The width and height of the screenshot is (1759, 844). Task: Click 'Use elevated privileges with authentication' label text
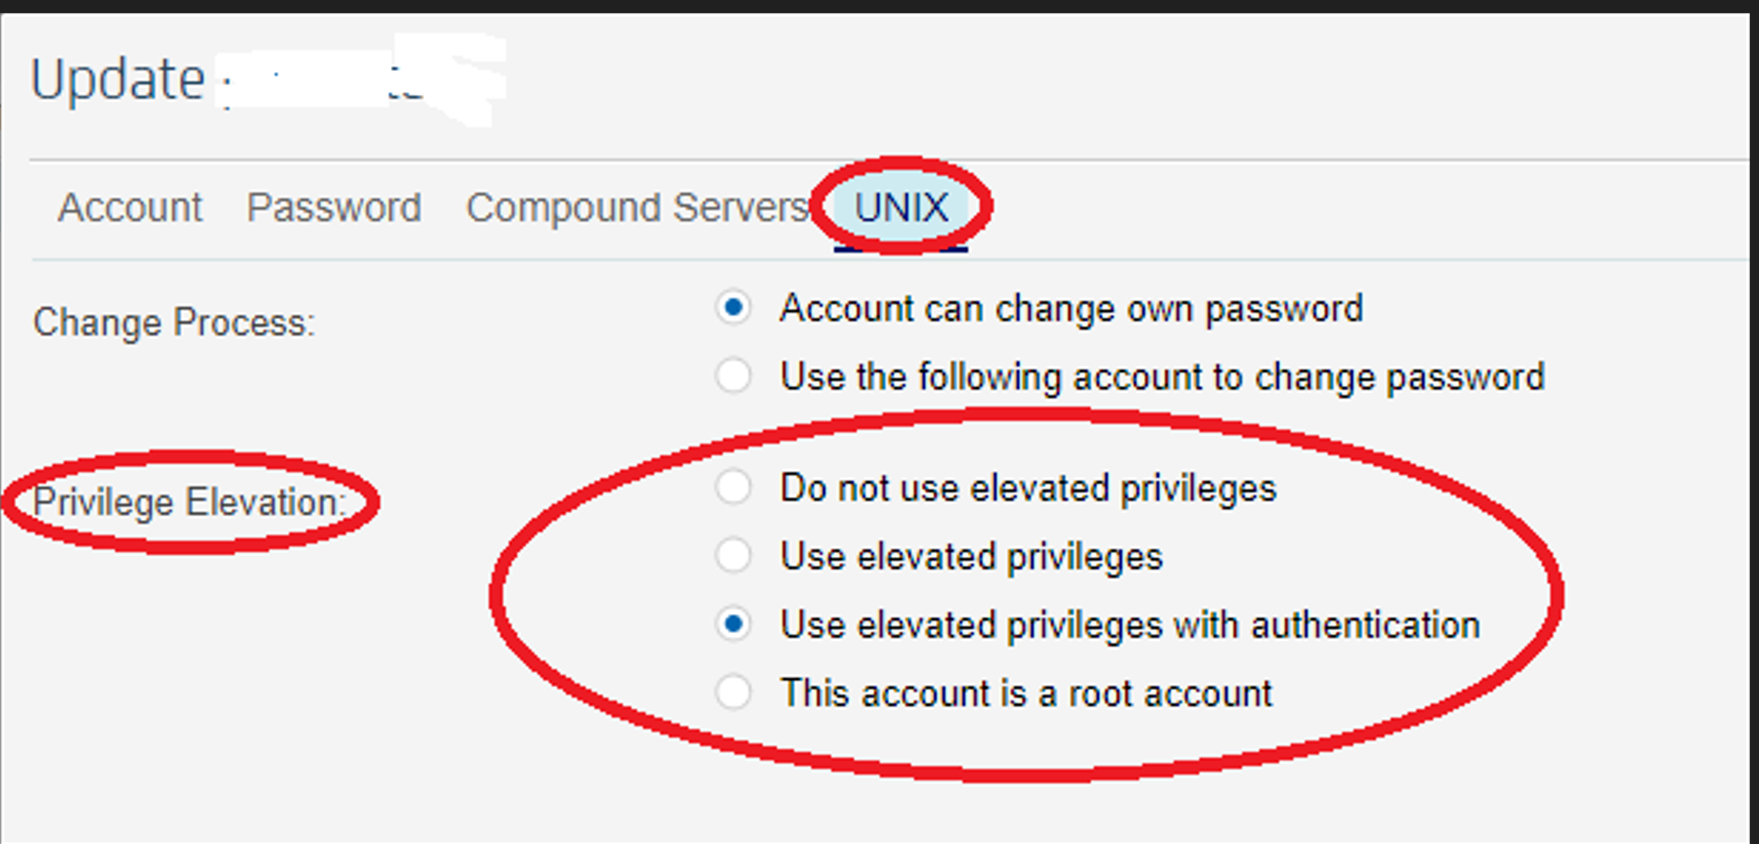[1130, 625]
